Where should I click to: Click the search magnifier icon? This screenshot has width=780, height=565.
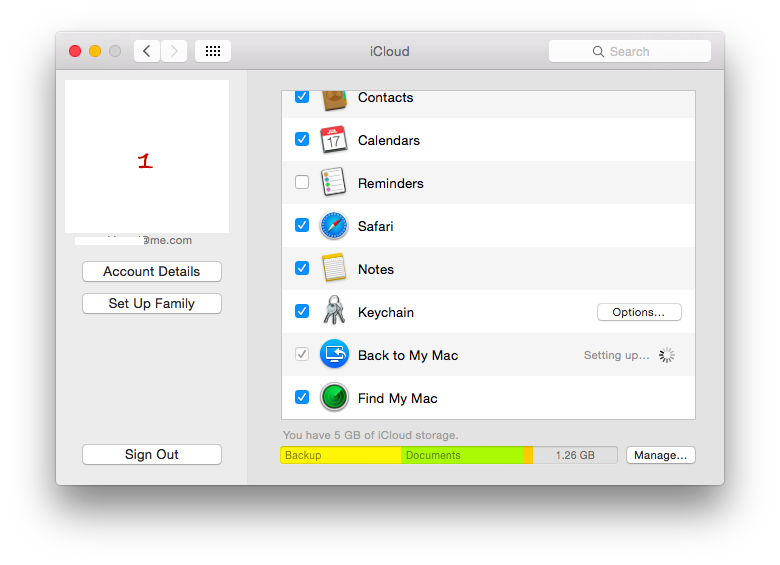pyautogui.click(x=598, y=52)
